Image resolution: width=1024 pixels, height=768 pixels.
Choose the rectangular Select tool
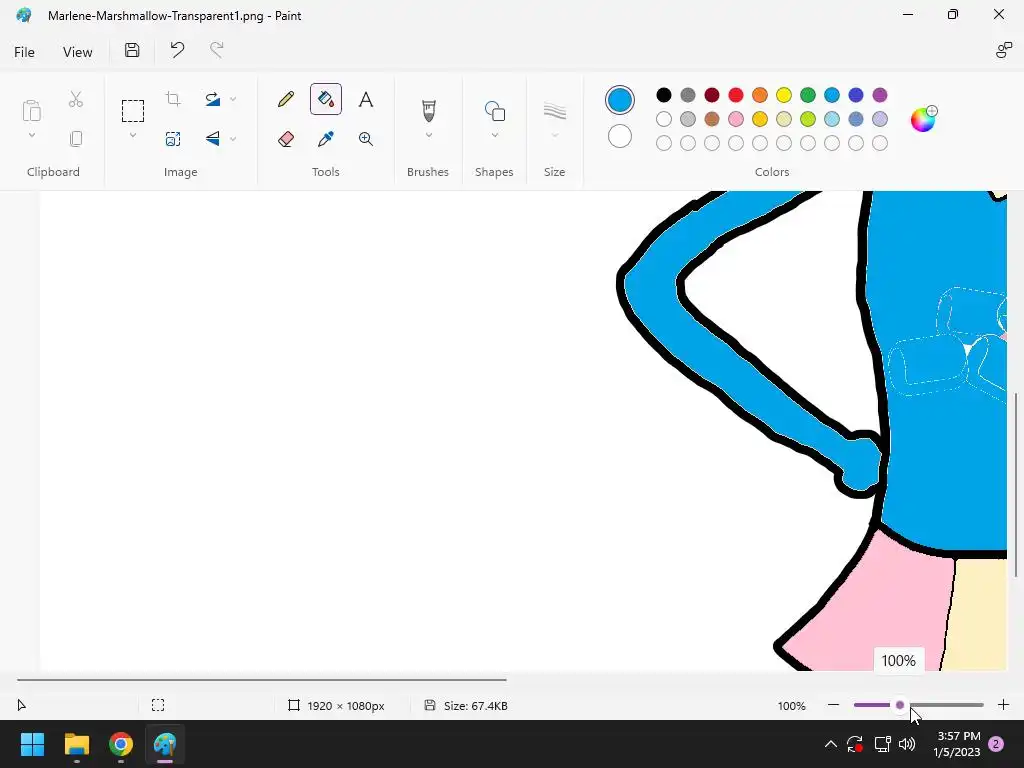[133, 110]
